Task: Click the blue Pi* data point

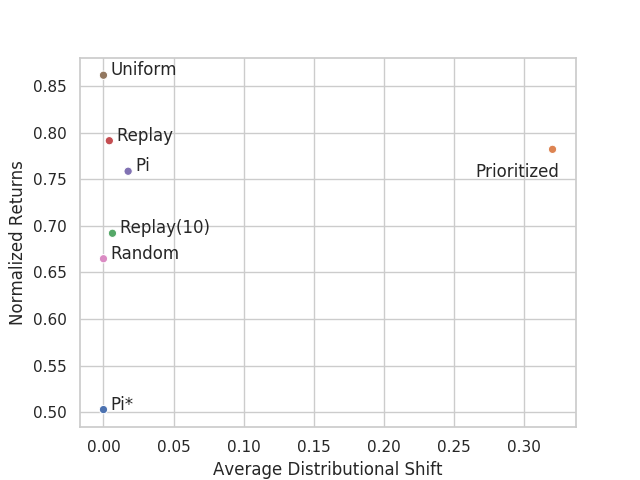Action: point(103,409)
